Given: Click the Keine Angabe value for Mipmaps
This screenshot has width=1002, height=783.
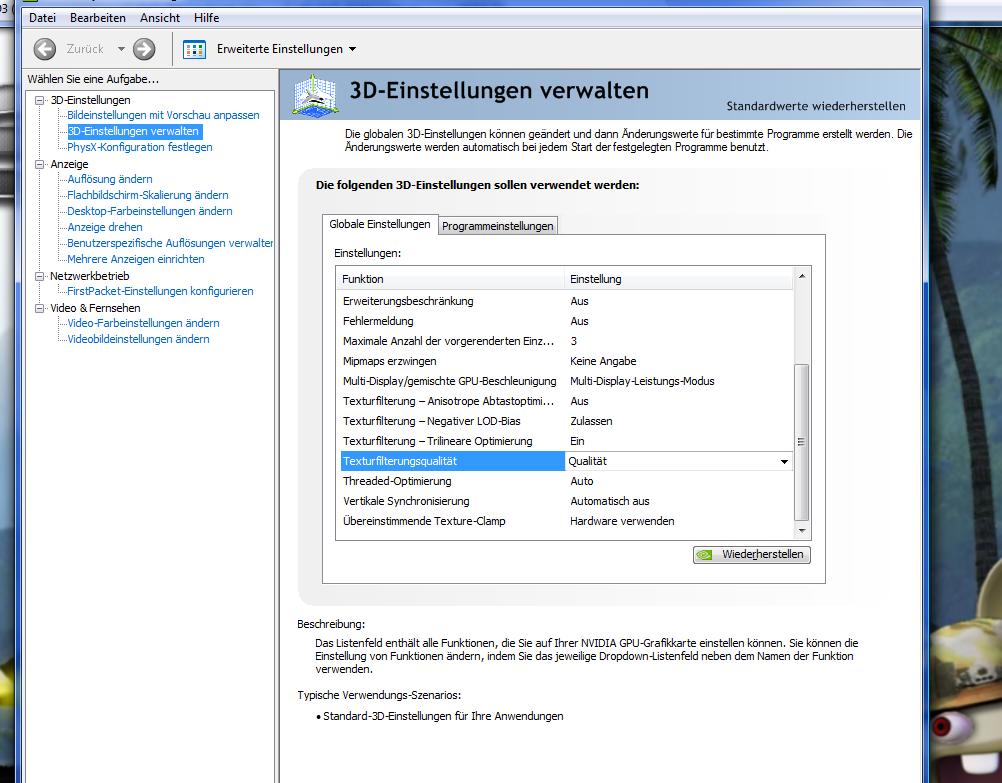Looking at the screenshot, I should coord(603,361).
